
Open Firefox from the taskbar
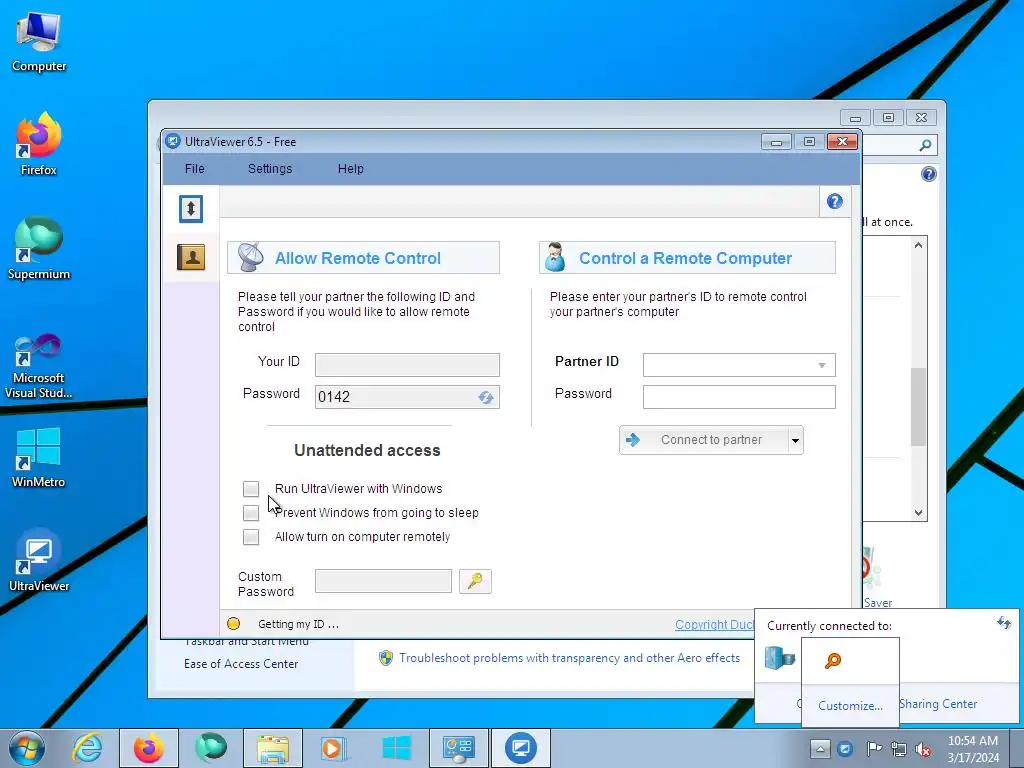(x=149, y=748)
